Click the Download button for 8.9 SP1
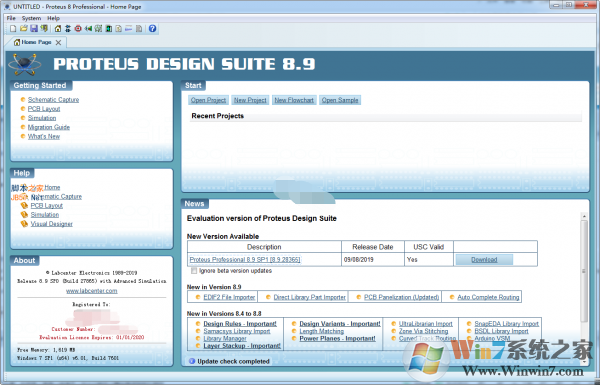This screenshot has width=600, height=385. (x=484, y=260)
